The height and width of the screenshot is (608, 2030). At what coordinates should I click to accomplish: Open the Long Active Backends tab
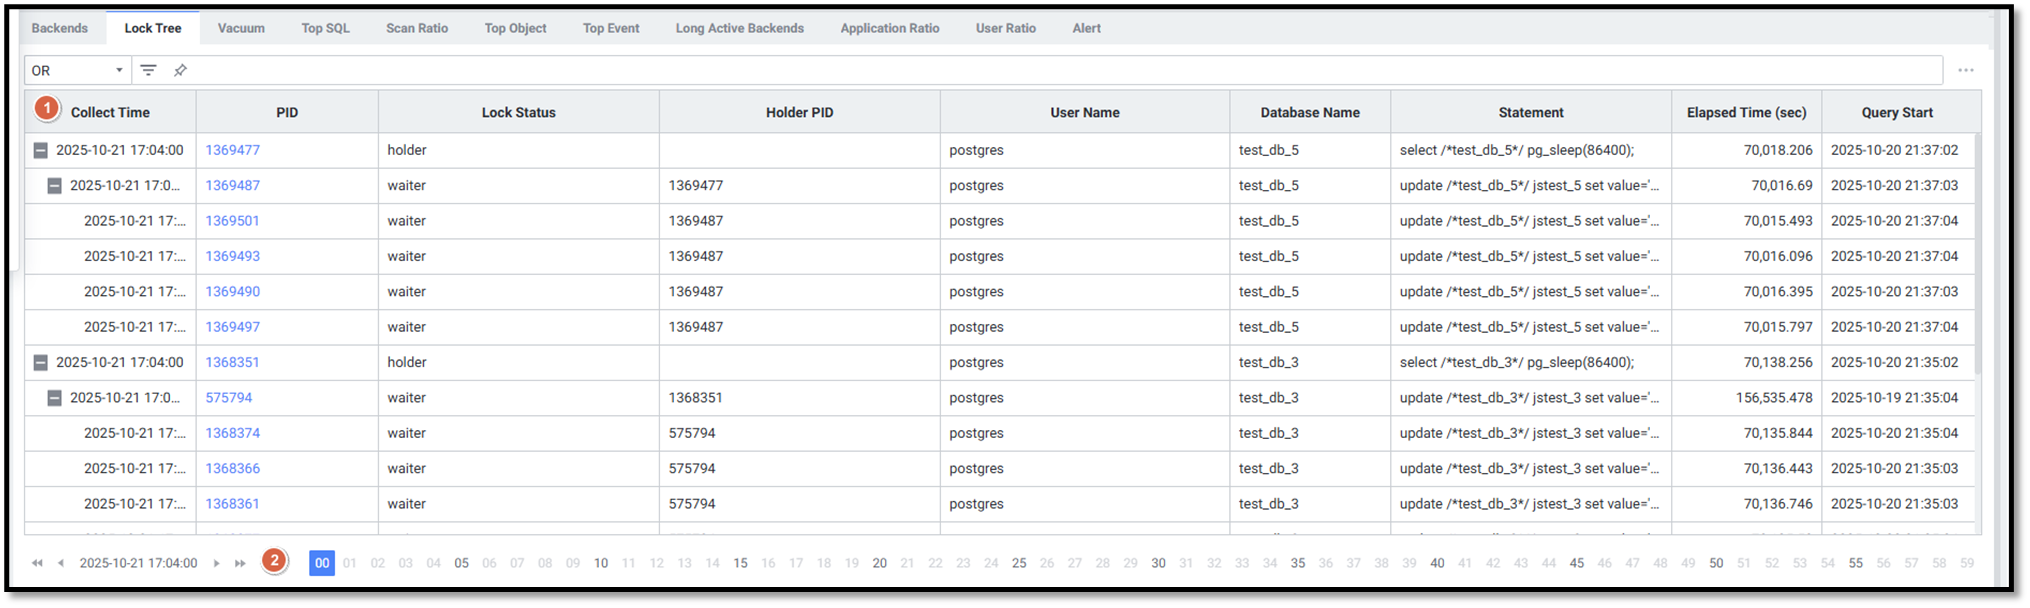pyautogui.click(x=739, y=28)
